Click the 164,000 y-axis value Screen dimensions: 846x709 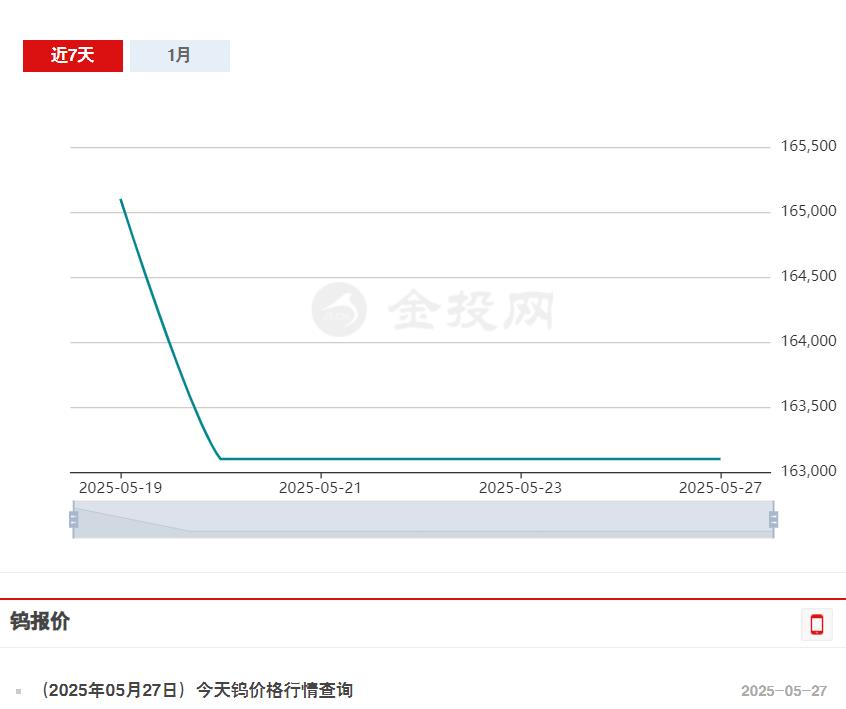(x=809, y=341)
